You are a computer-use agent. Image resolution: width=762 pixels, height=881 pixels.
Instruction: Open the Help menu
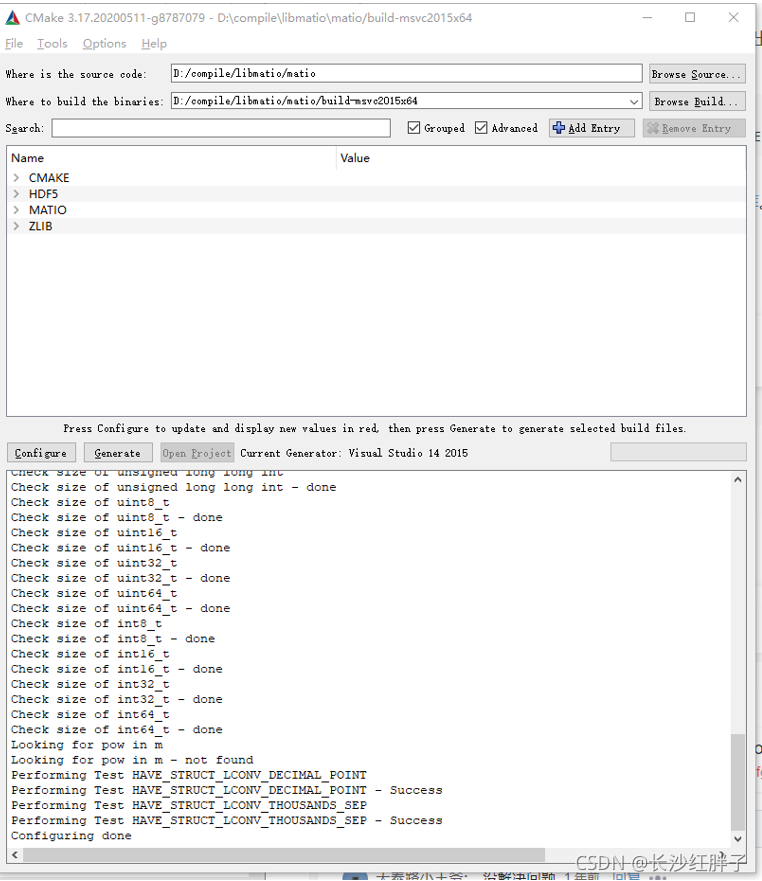pos(154,44)
